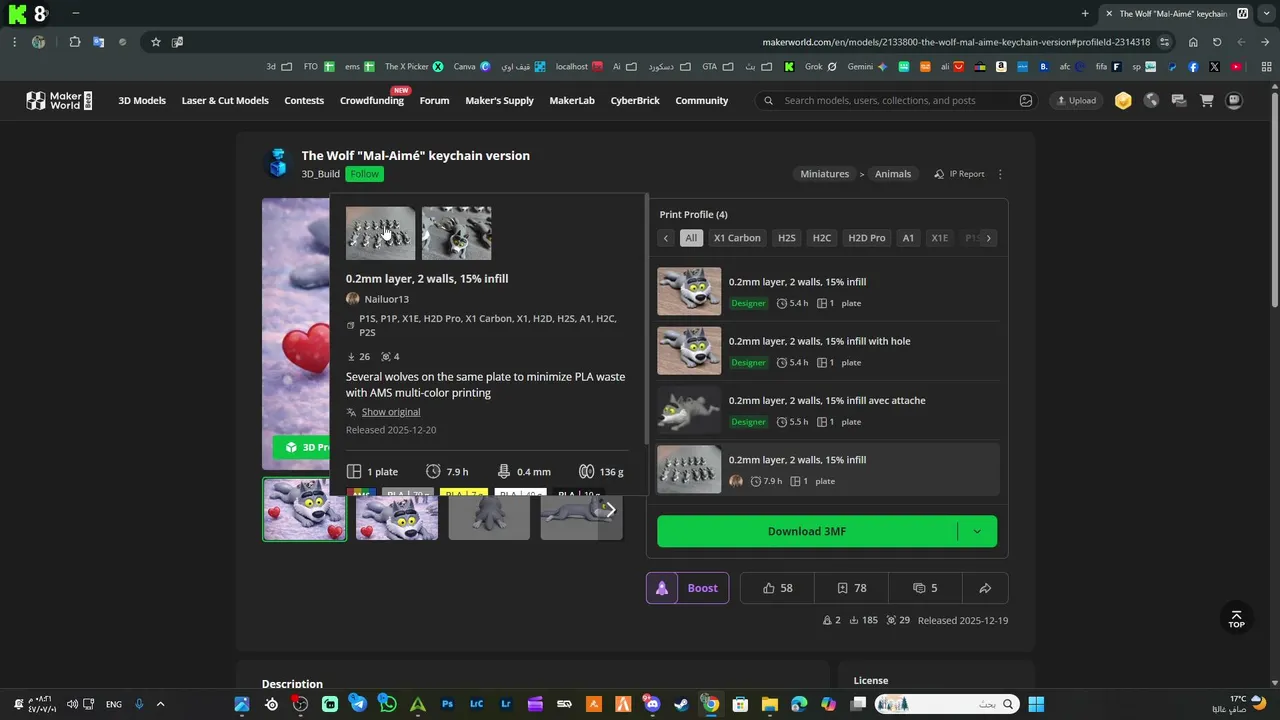Select the X1E printer filter
Viewport: 1280px width, 720px height.
[940, 238]
